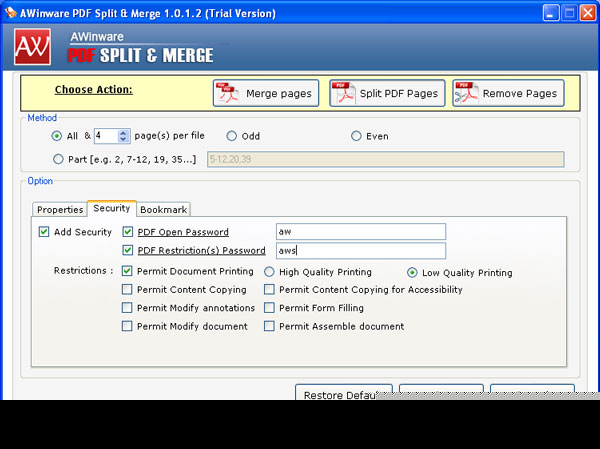Click the merge PDF icon on Merge pages
600x449 pixels.
click(228, 93)
